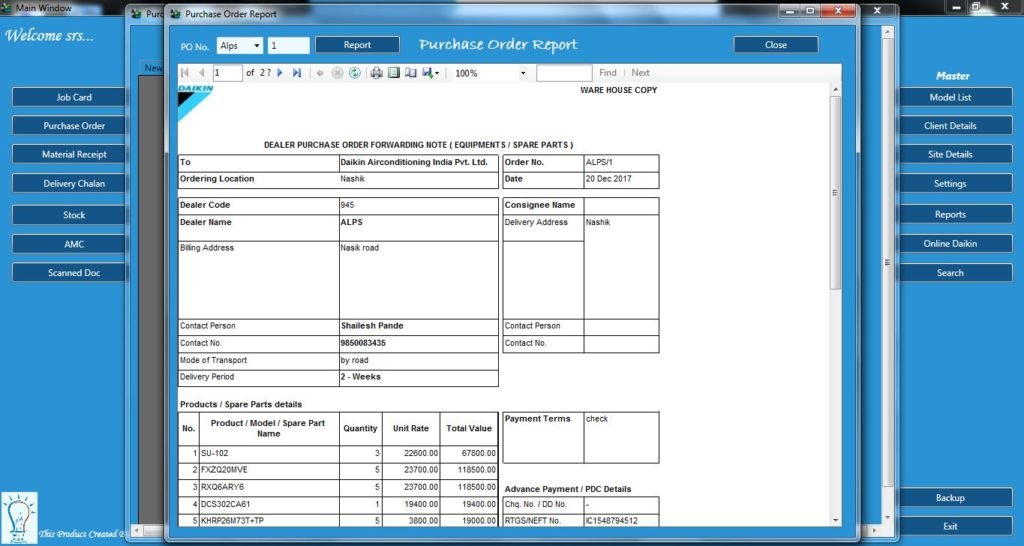Click order number ALPS/1 cell
Viewport: 1024px width, 546px height.
click(x=621, y=163)
